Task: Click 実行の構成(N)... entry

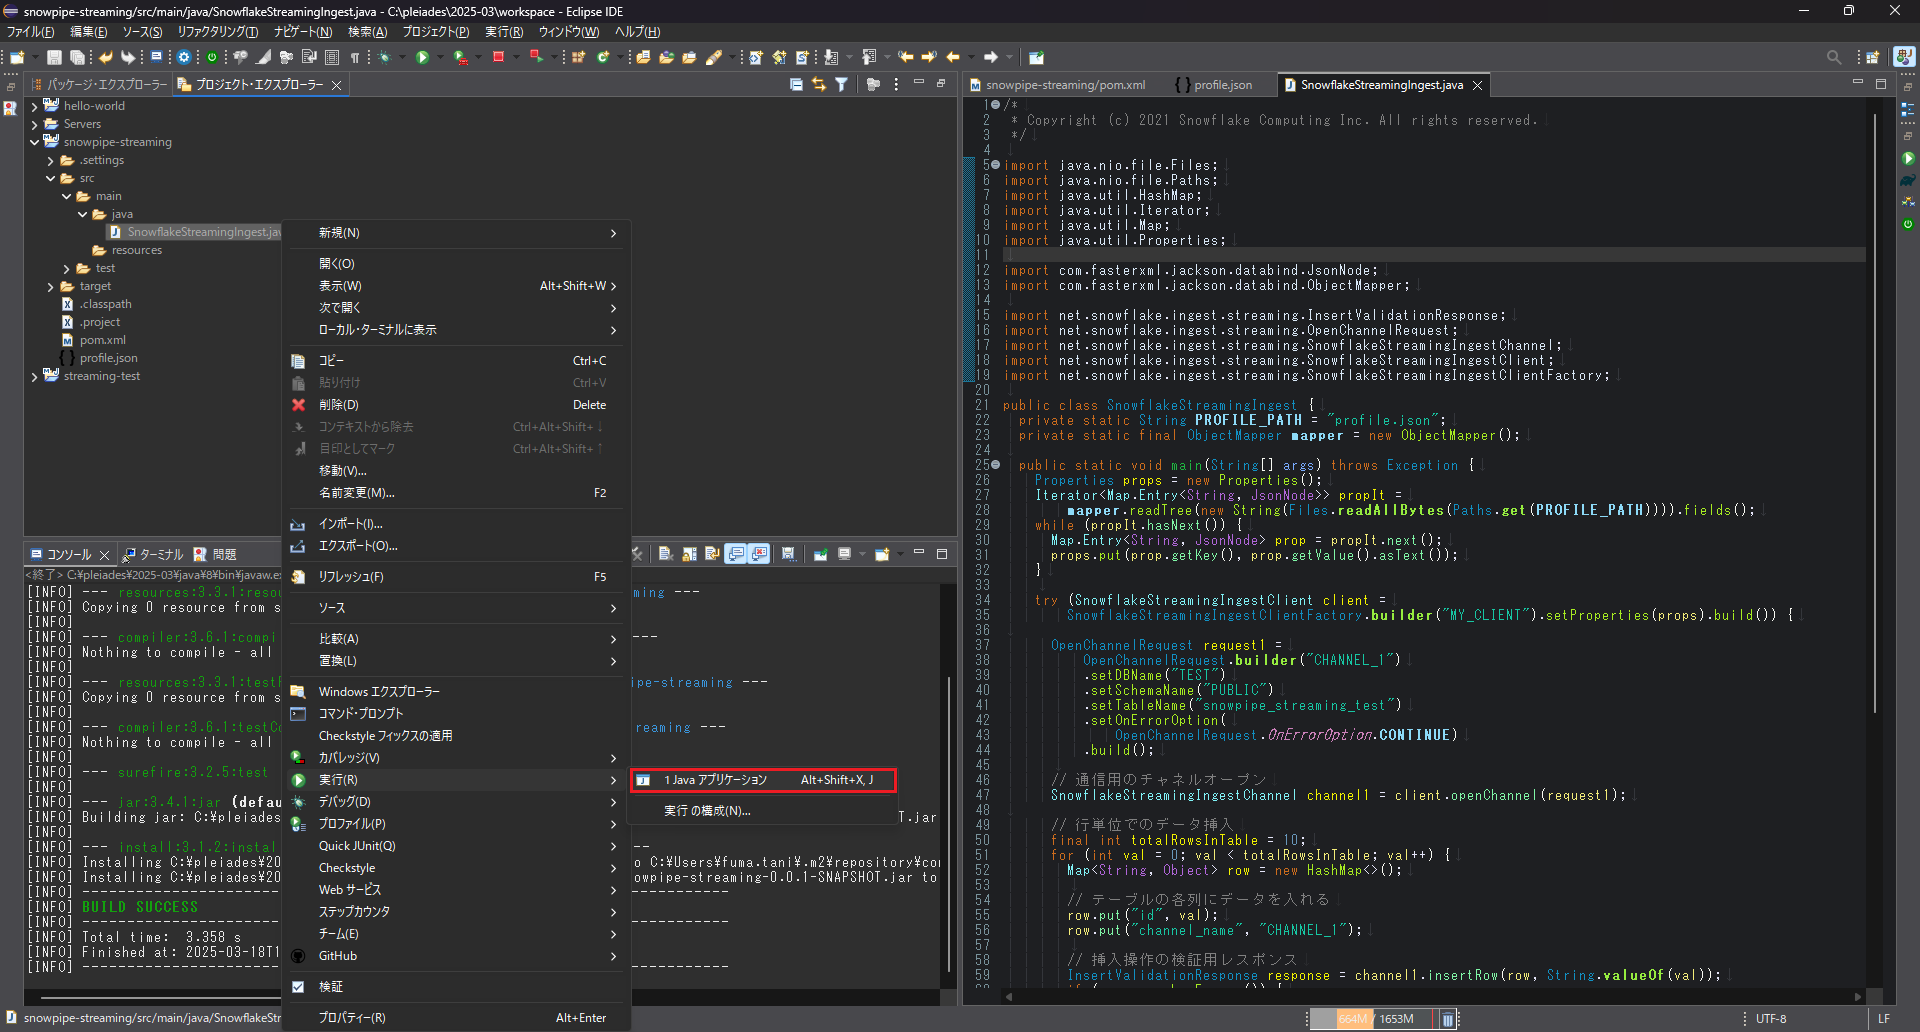Action: [x=763, y=811]
